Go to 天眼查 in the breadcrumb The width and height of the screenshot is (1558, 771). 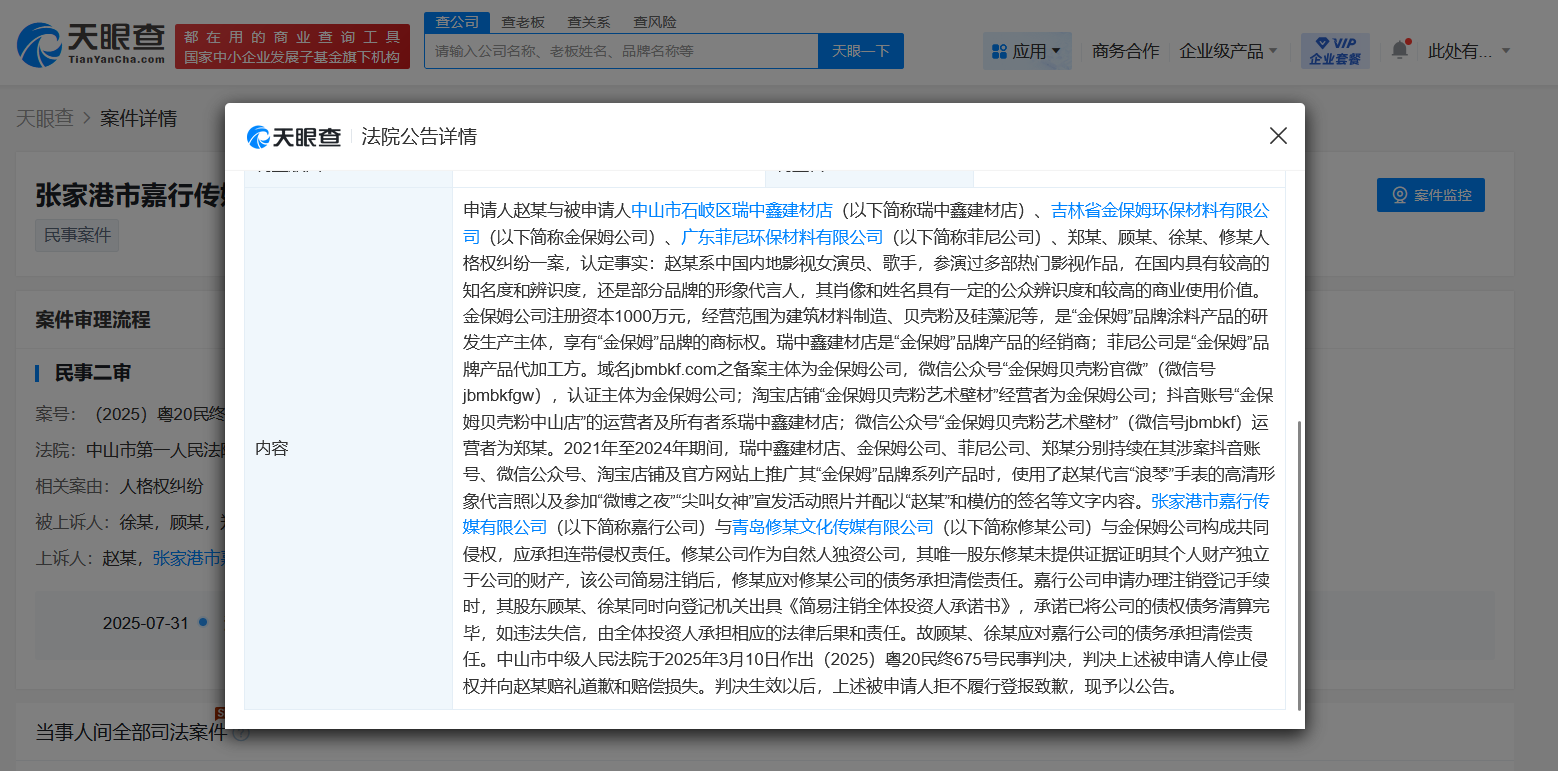pyautogui.click(x=45, y=118)
